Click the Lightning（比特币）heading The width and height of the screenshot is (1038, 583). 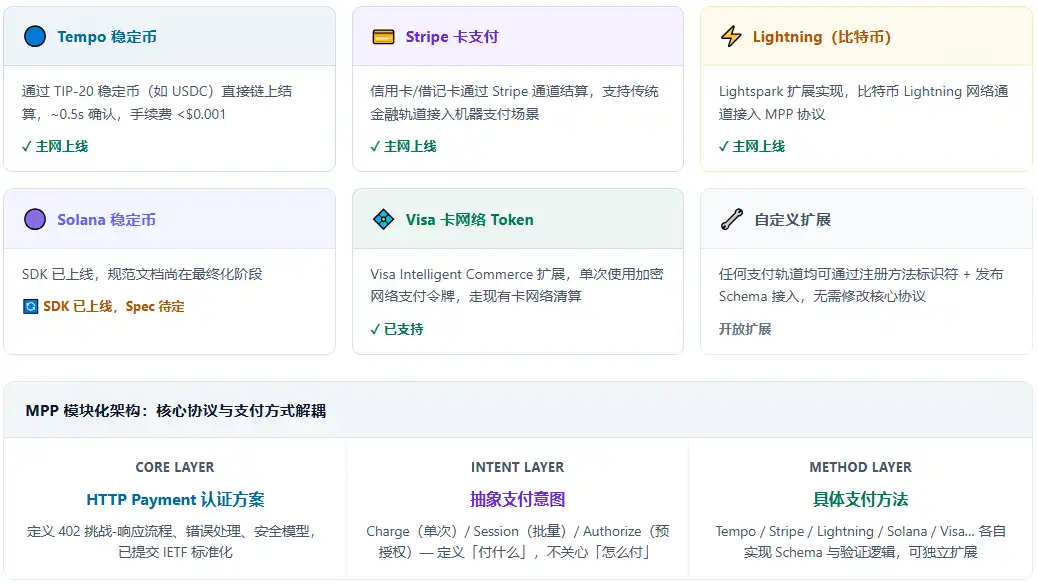coord(821,37)
